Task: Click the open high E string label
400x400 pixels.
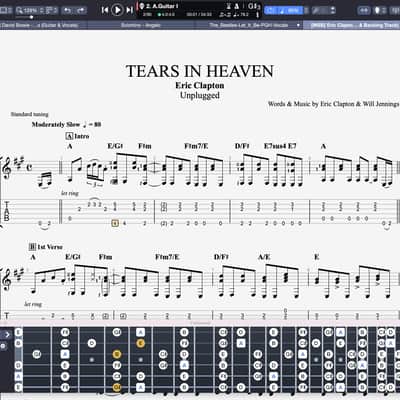Action: (18, 332)
